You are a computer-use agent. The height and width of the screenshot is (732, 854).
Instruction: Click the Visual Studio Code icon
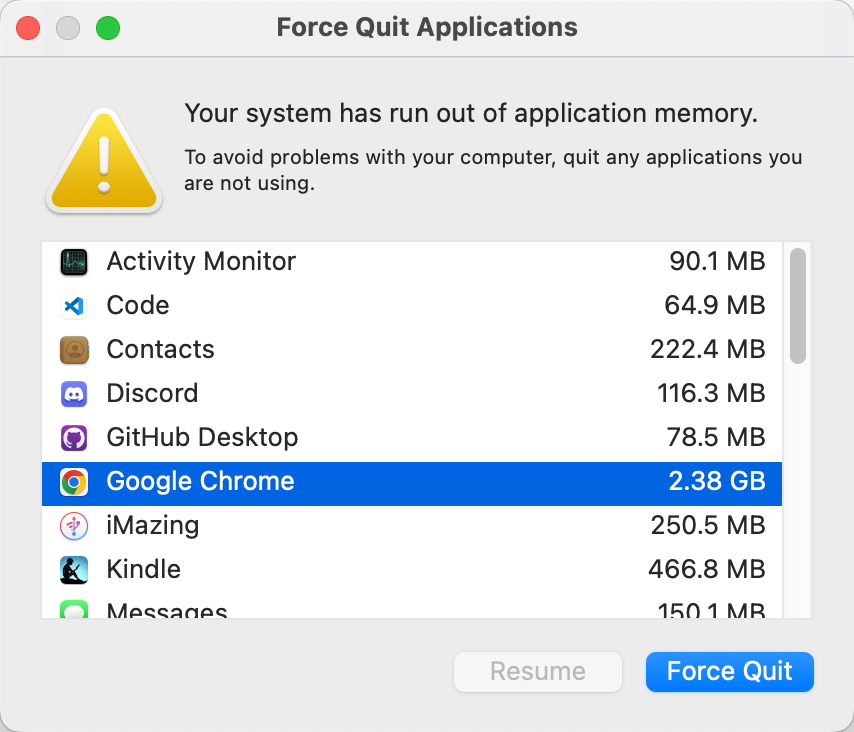click(74, 306)
